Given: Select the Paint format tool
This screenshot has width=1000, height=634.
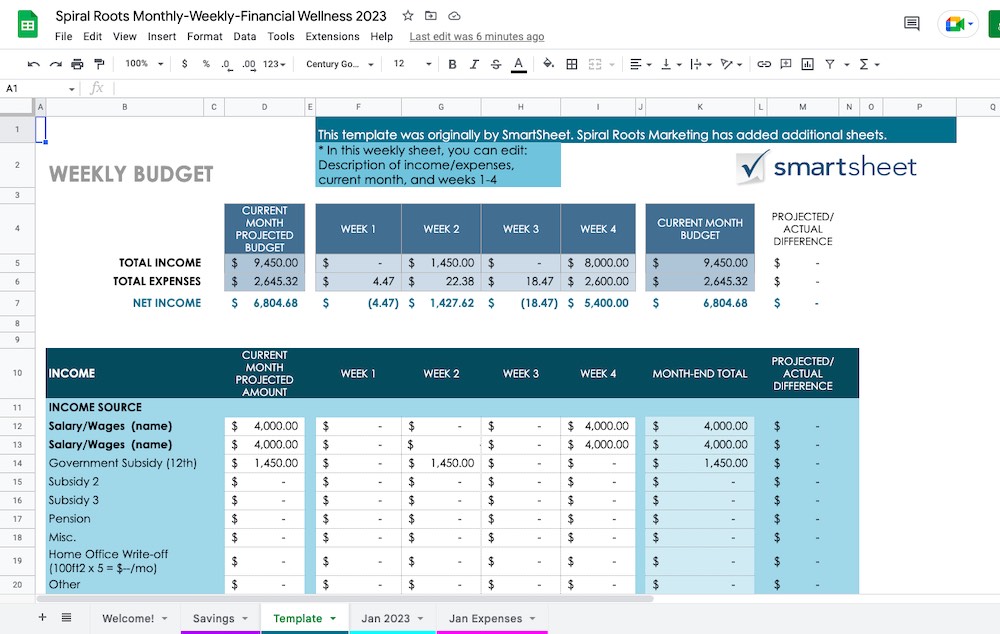Looking at the screenshot, I should (x=98, y=64).
